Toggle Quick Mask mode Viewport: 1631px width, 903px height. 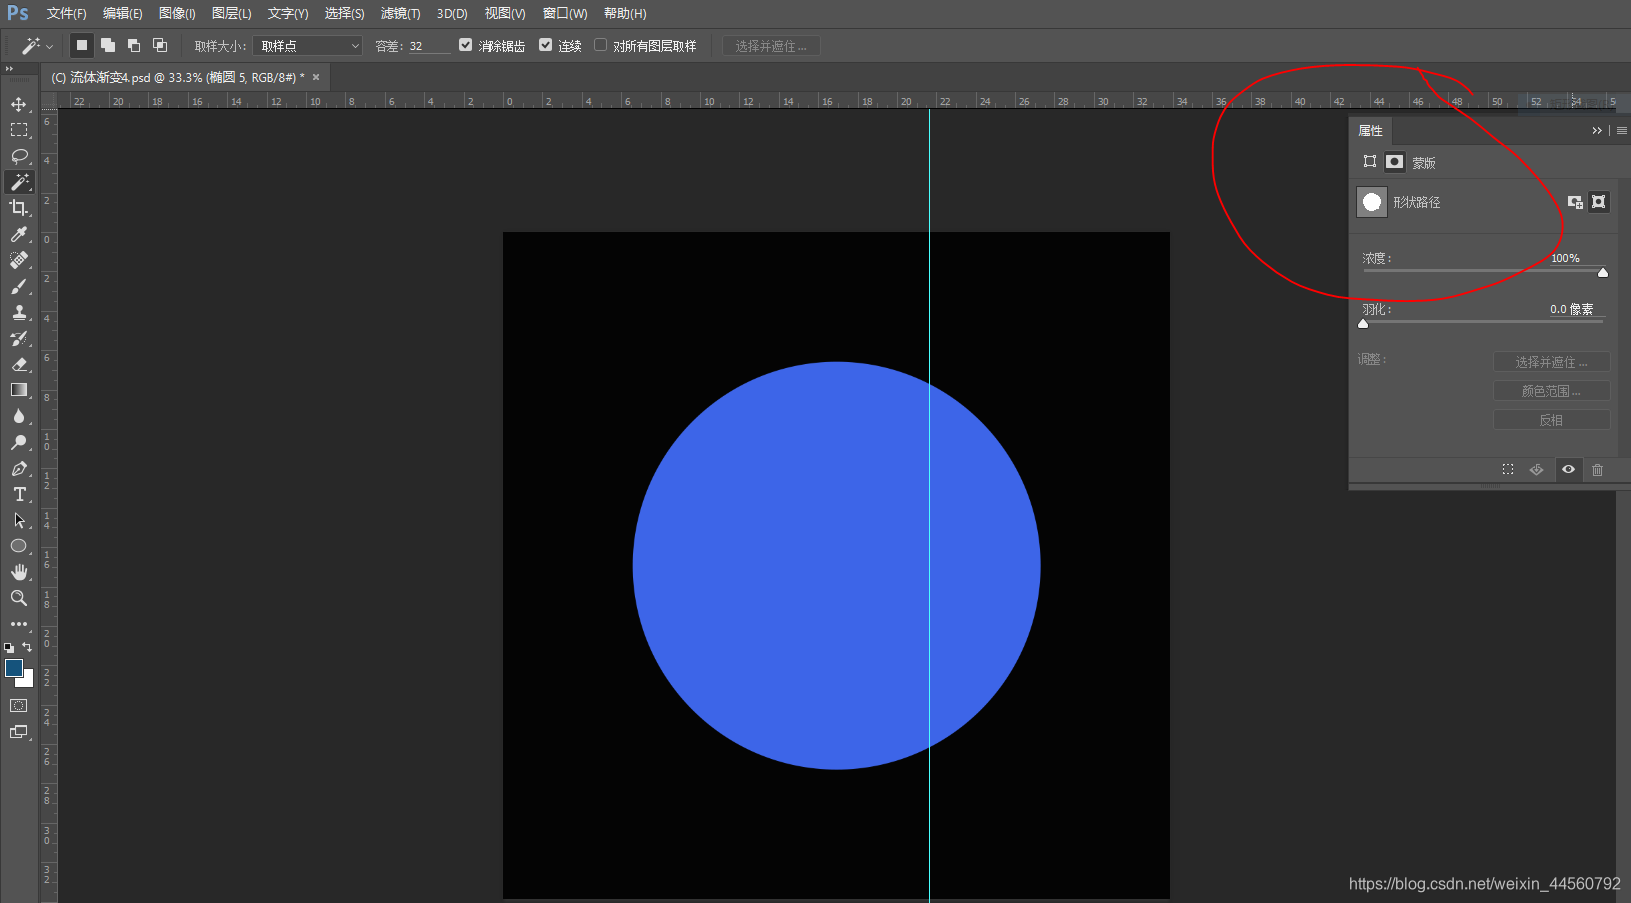[19, 706]
